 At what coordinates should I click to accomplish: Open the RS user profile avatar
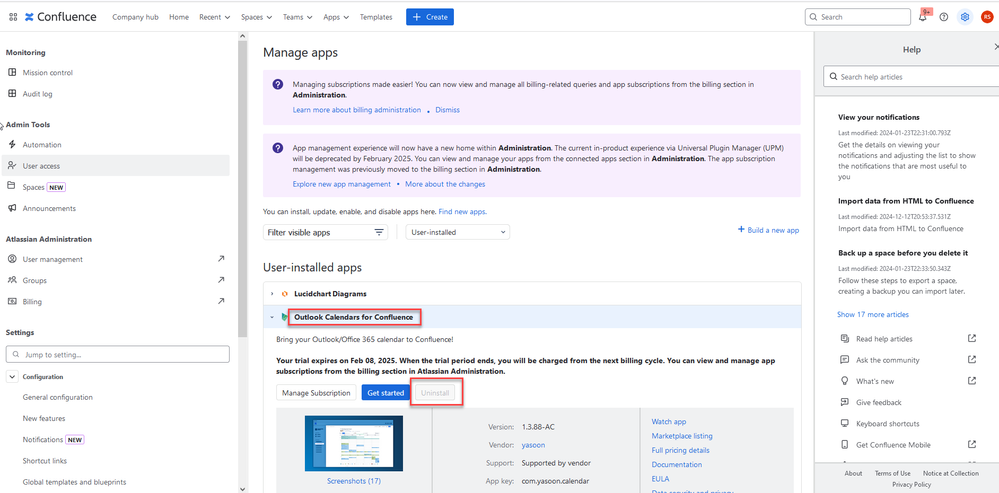986,17
